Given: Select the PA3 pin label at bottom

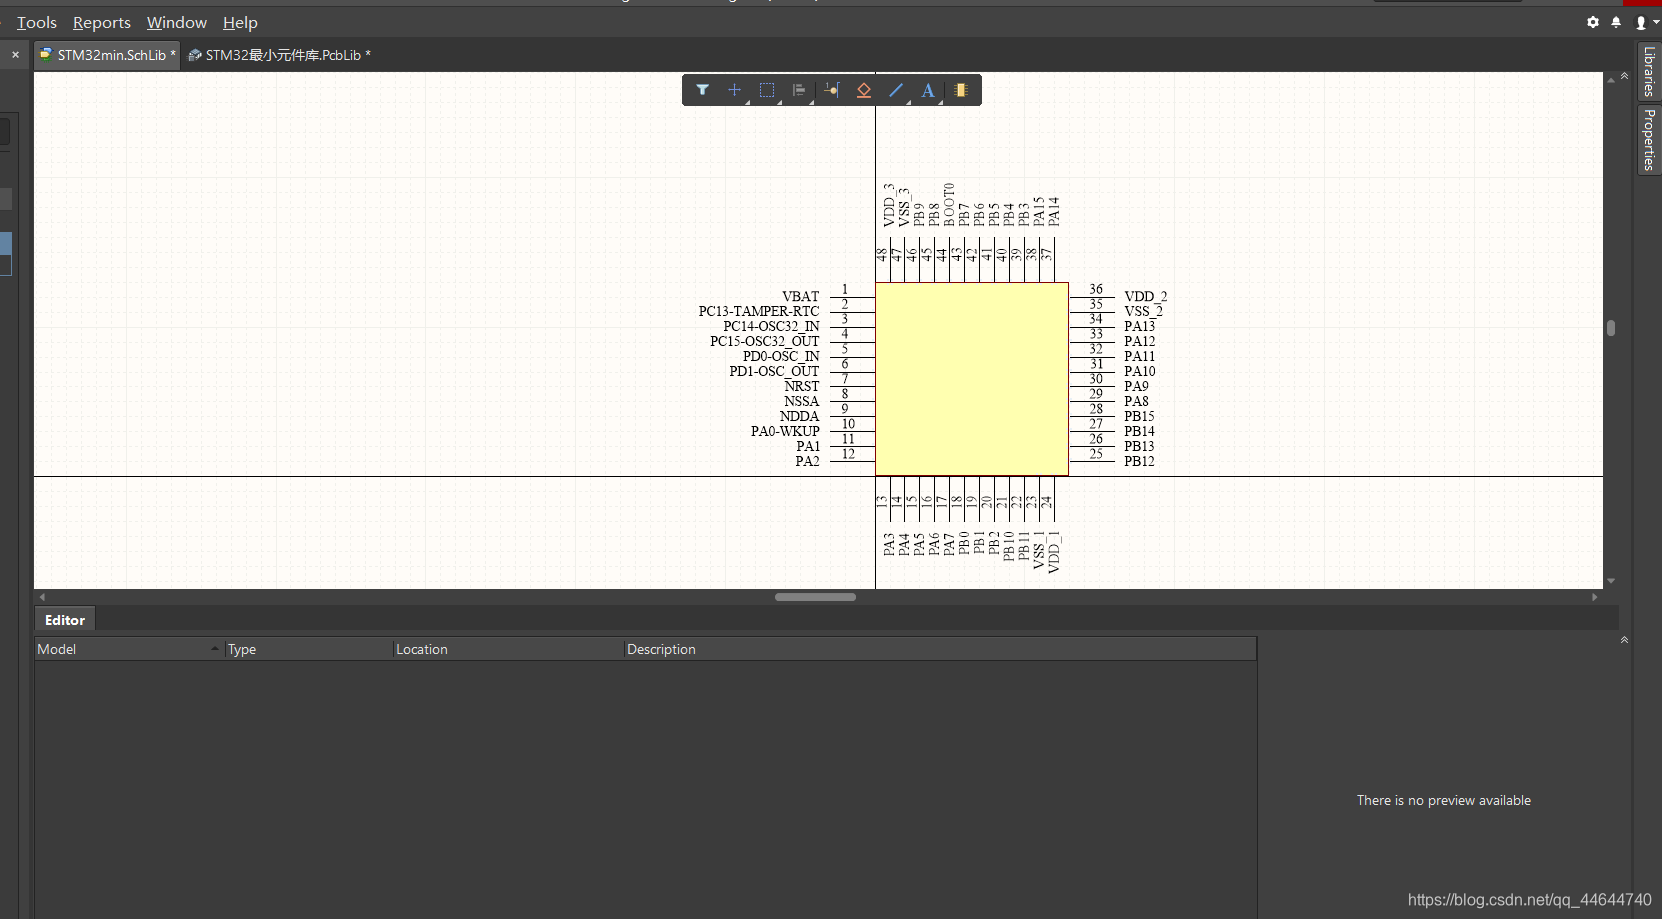Looking at the screenshot, I should point(889,544).
